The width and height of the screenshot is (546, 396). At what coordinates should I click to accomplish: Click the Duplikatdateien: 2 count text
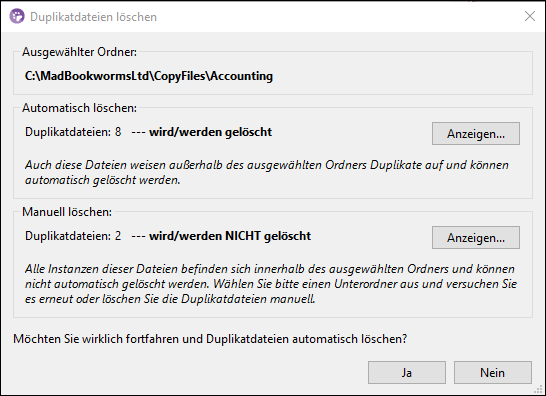[73, 236]
